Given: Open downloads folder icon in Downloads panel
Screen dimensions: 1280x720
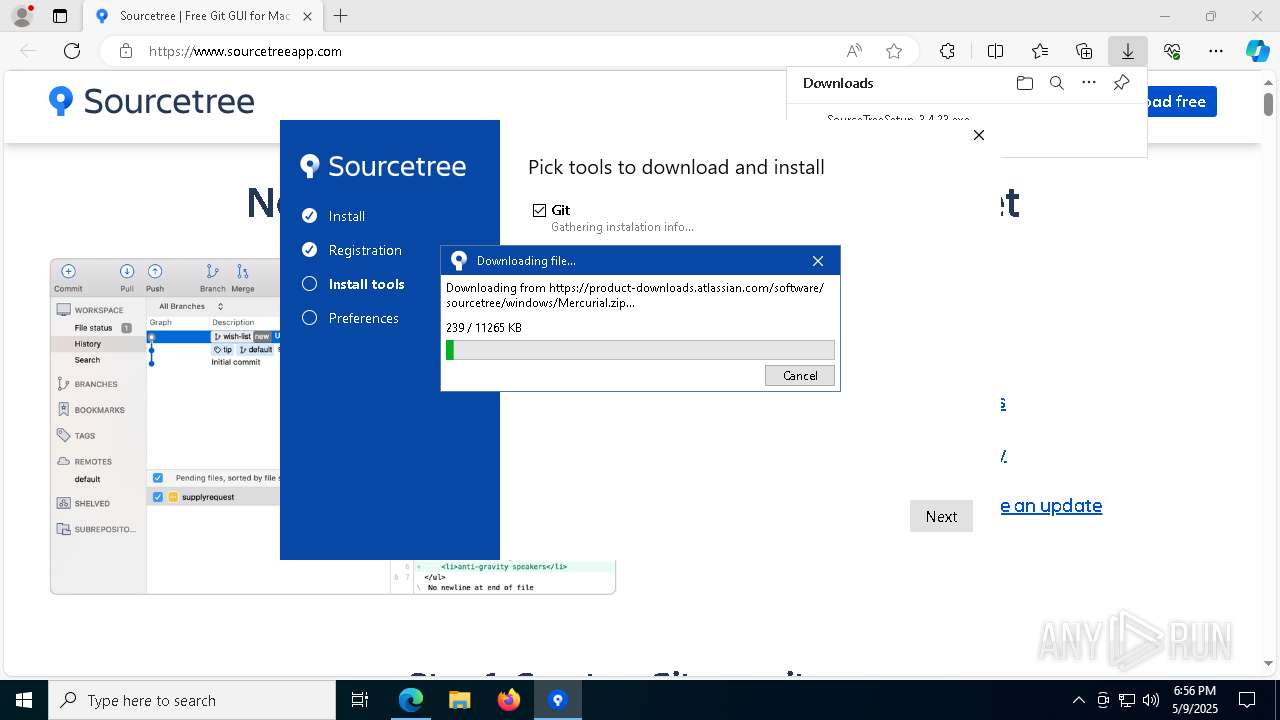Looking at the screenshot, I should click(x=1024, y=83).
